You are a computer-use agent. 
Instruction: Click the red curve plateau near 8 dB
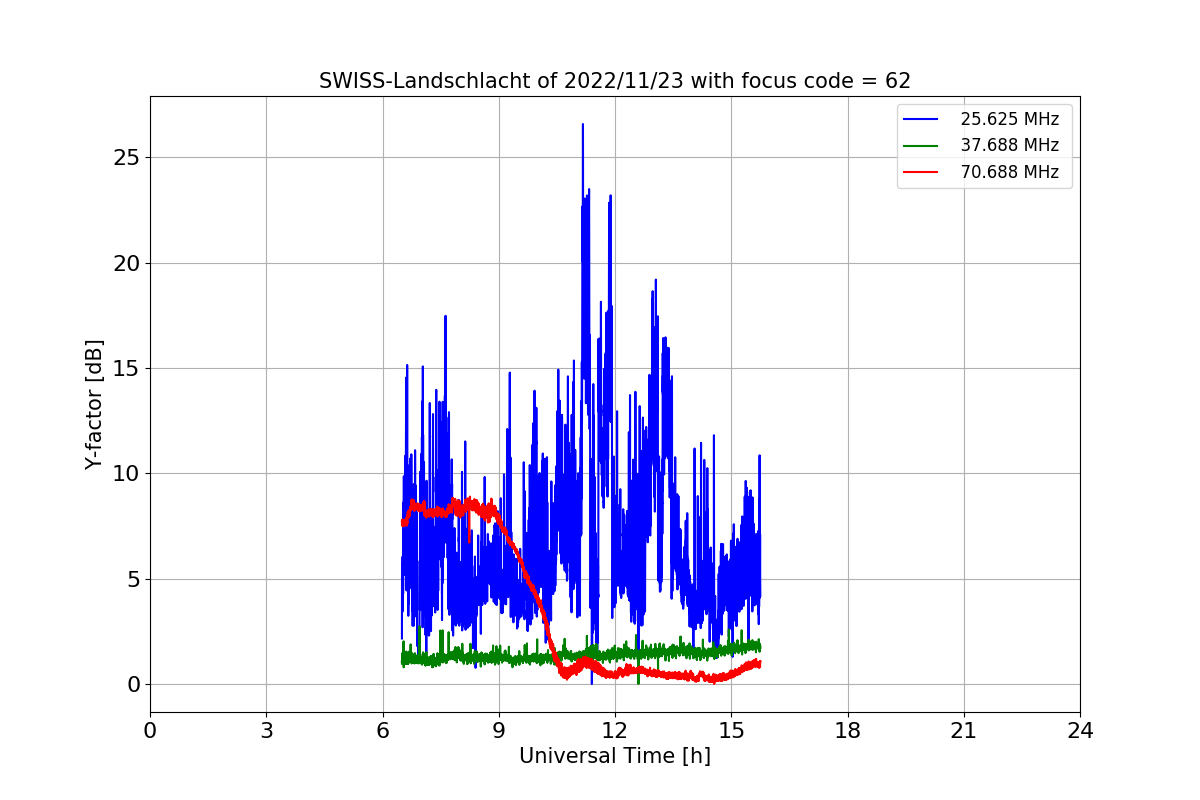tap(450, 507)
